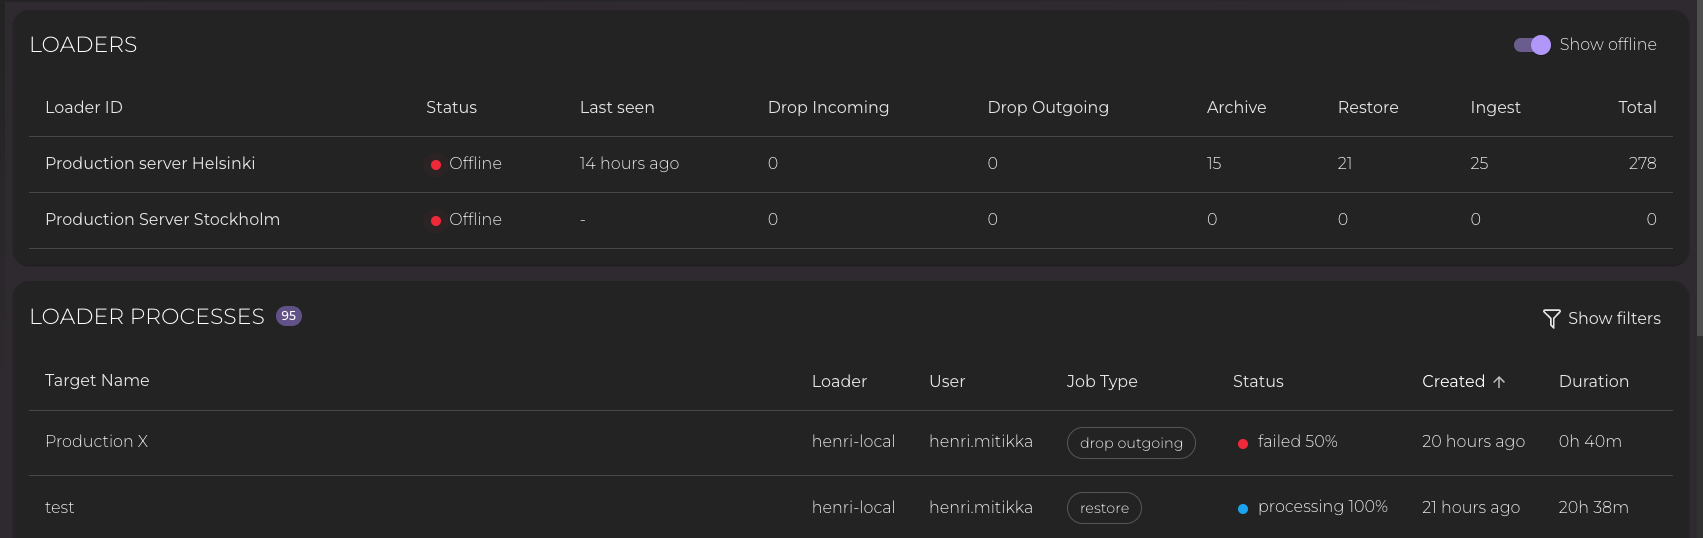This screenshot has width=1703, height=538.
Task: Click the blue processing status dot
Action: pos(1243,509)
